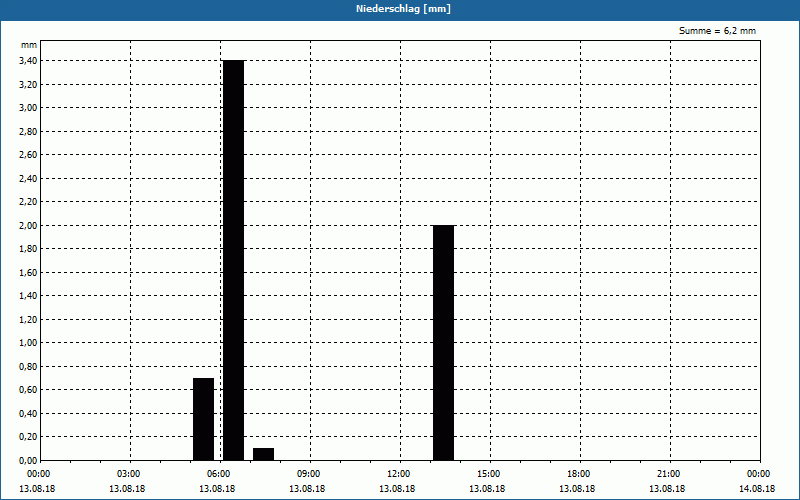Viewport: 800px width, 500px height.
Task: Click the 3,40 y-axis label
Action: click(28, 61)
